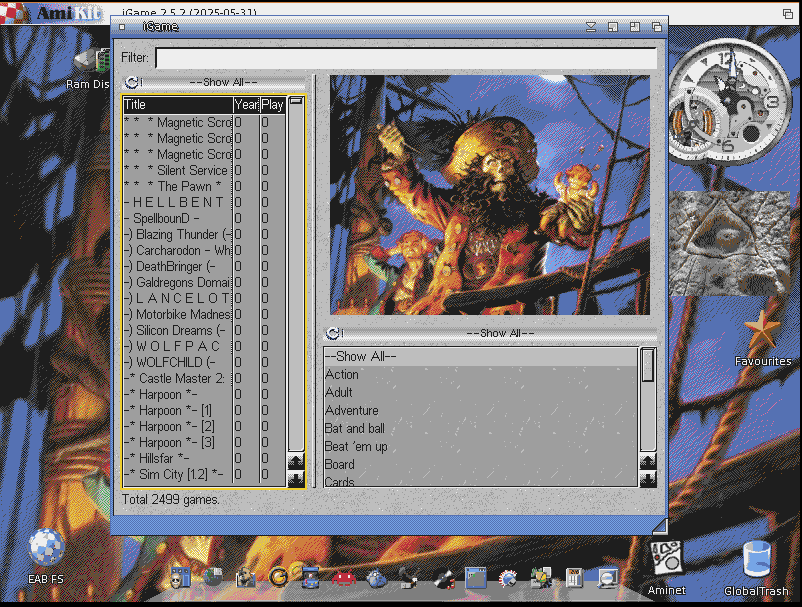The image size is (802, 607).
Task: Select the Carcharodon game row
Action: 205,251
